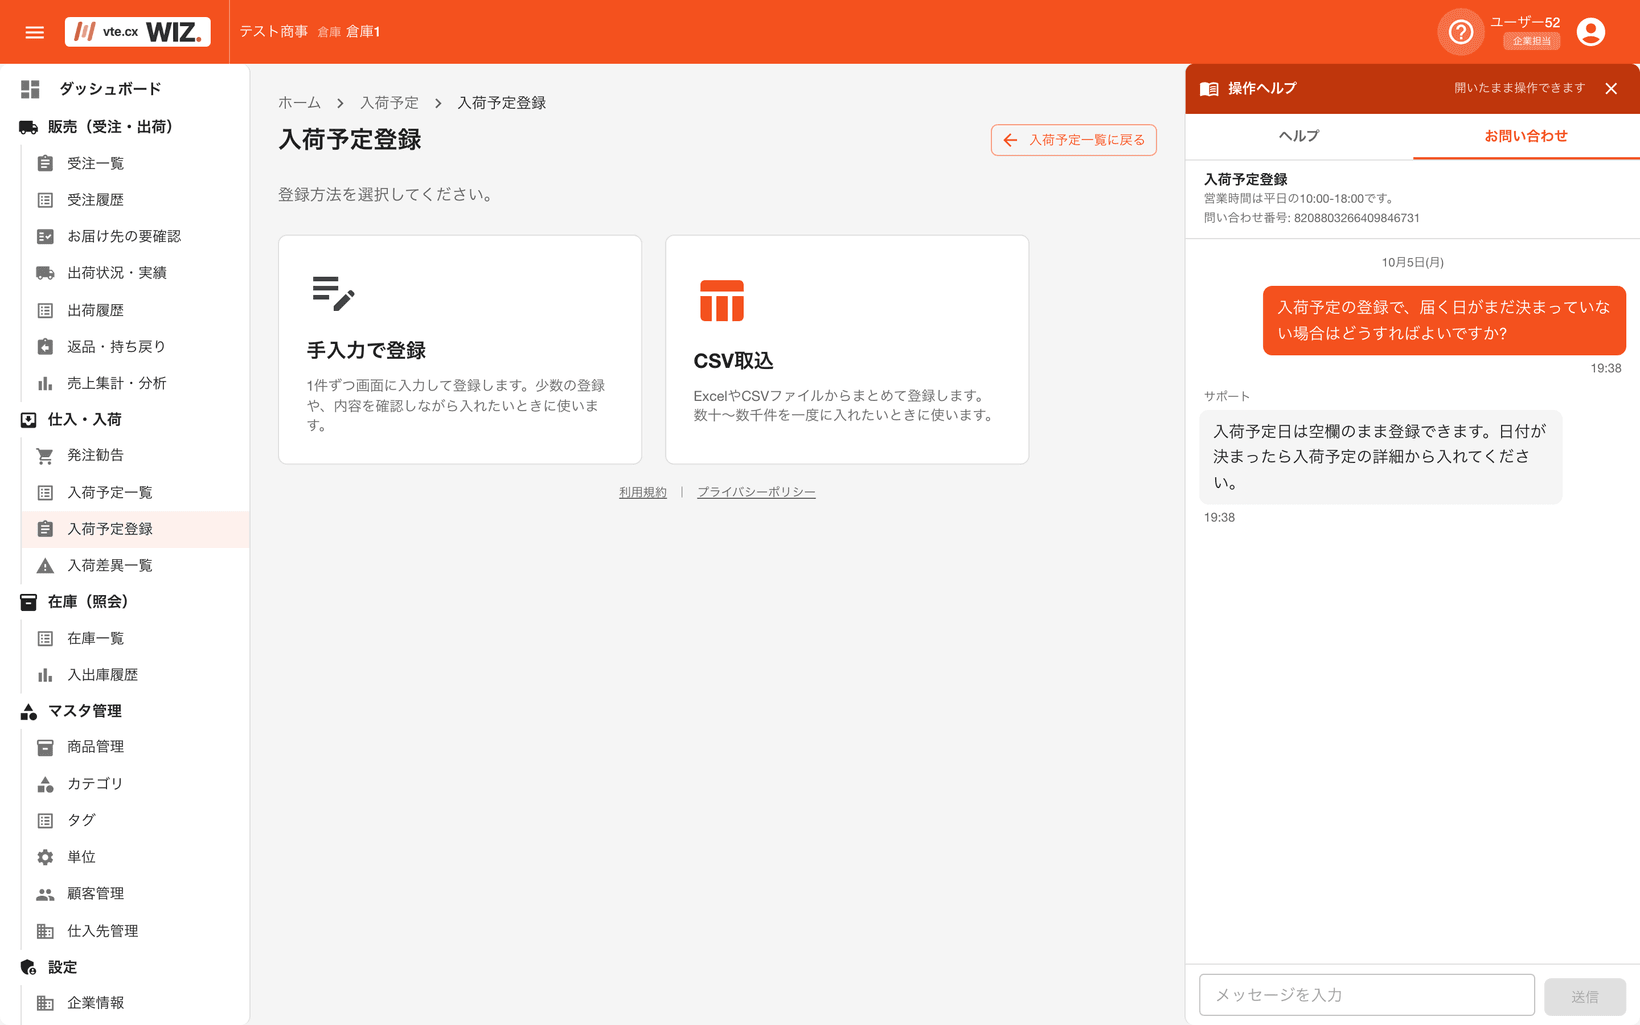Screen dimensions: 1640x1025
Task: Open the プライバシーポリシー link
Action: (x=756, y=492)
